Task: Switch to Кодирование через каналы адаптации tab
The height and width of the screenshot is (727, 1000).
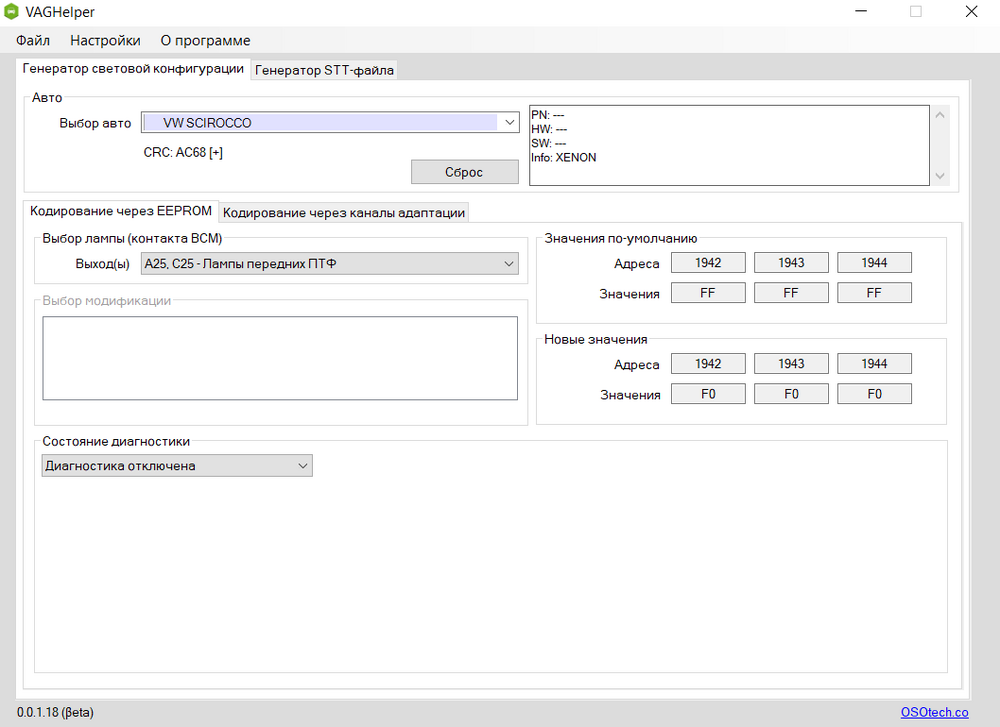Action: point(344,212)
